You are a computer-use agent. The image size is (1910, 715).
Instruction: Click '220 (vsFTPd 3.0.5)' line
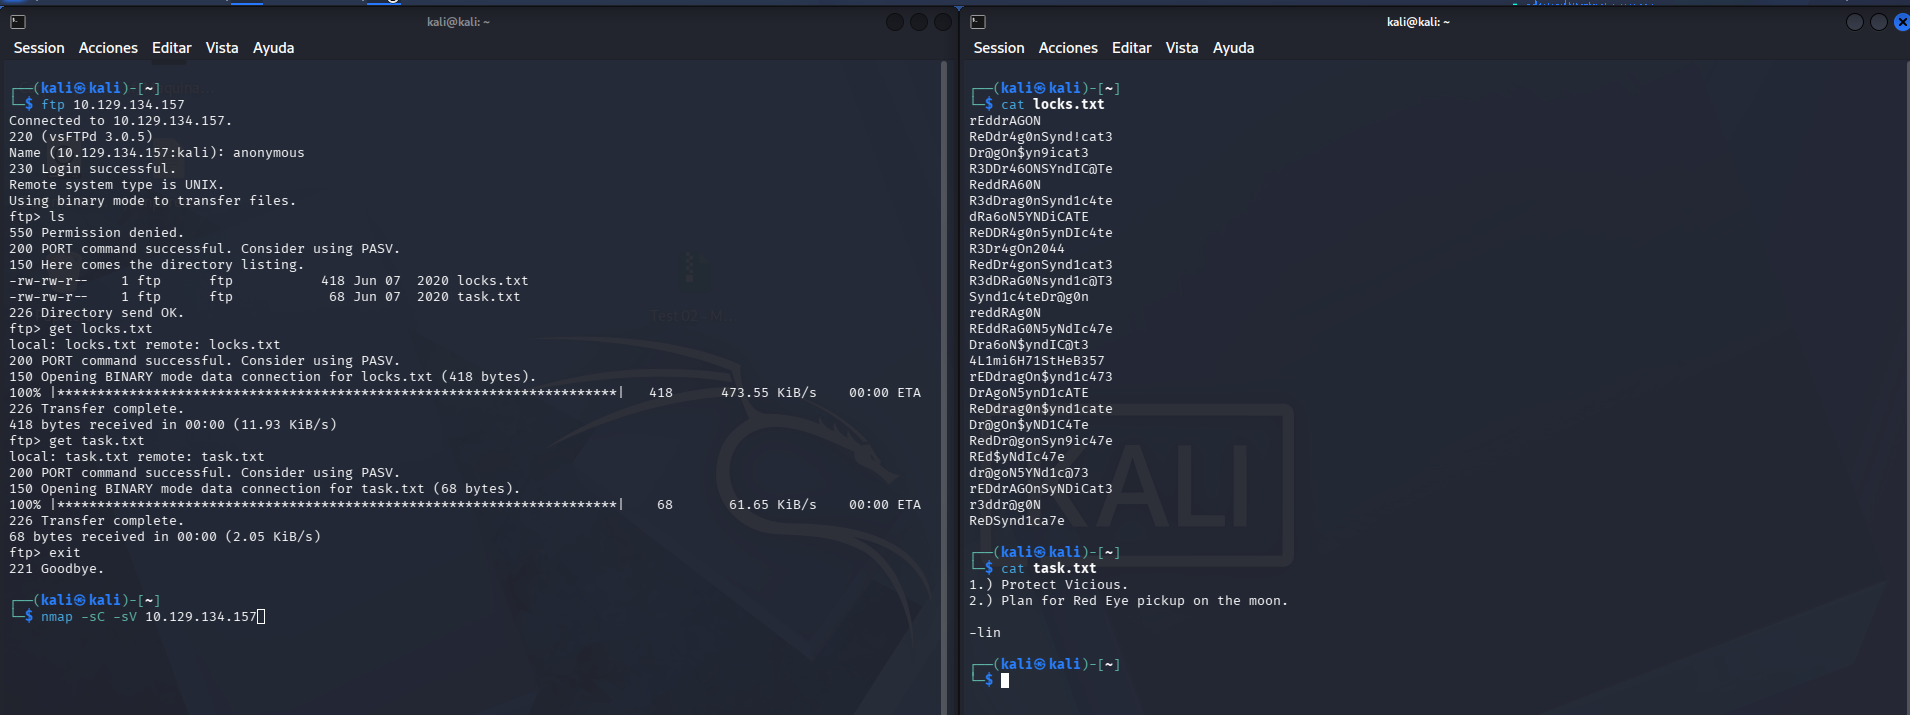click(81, 137)
